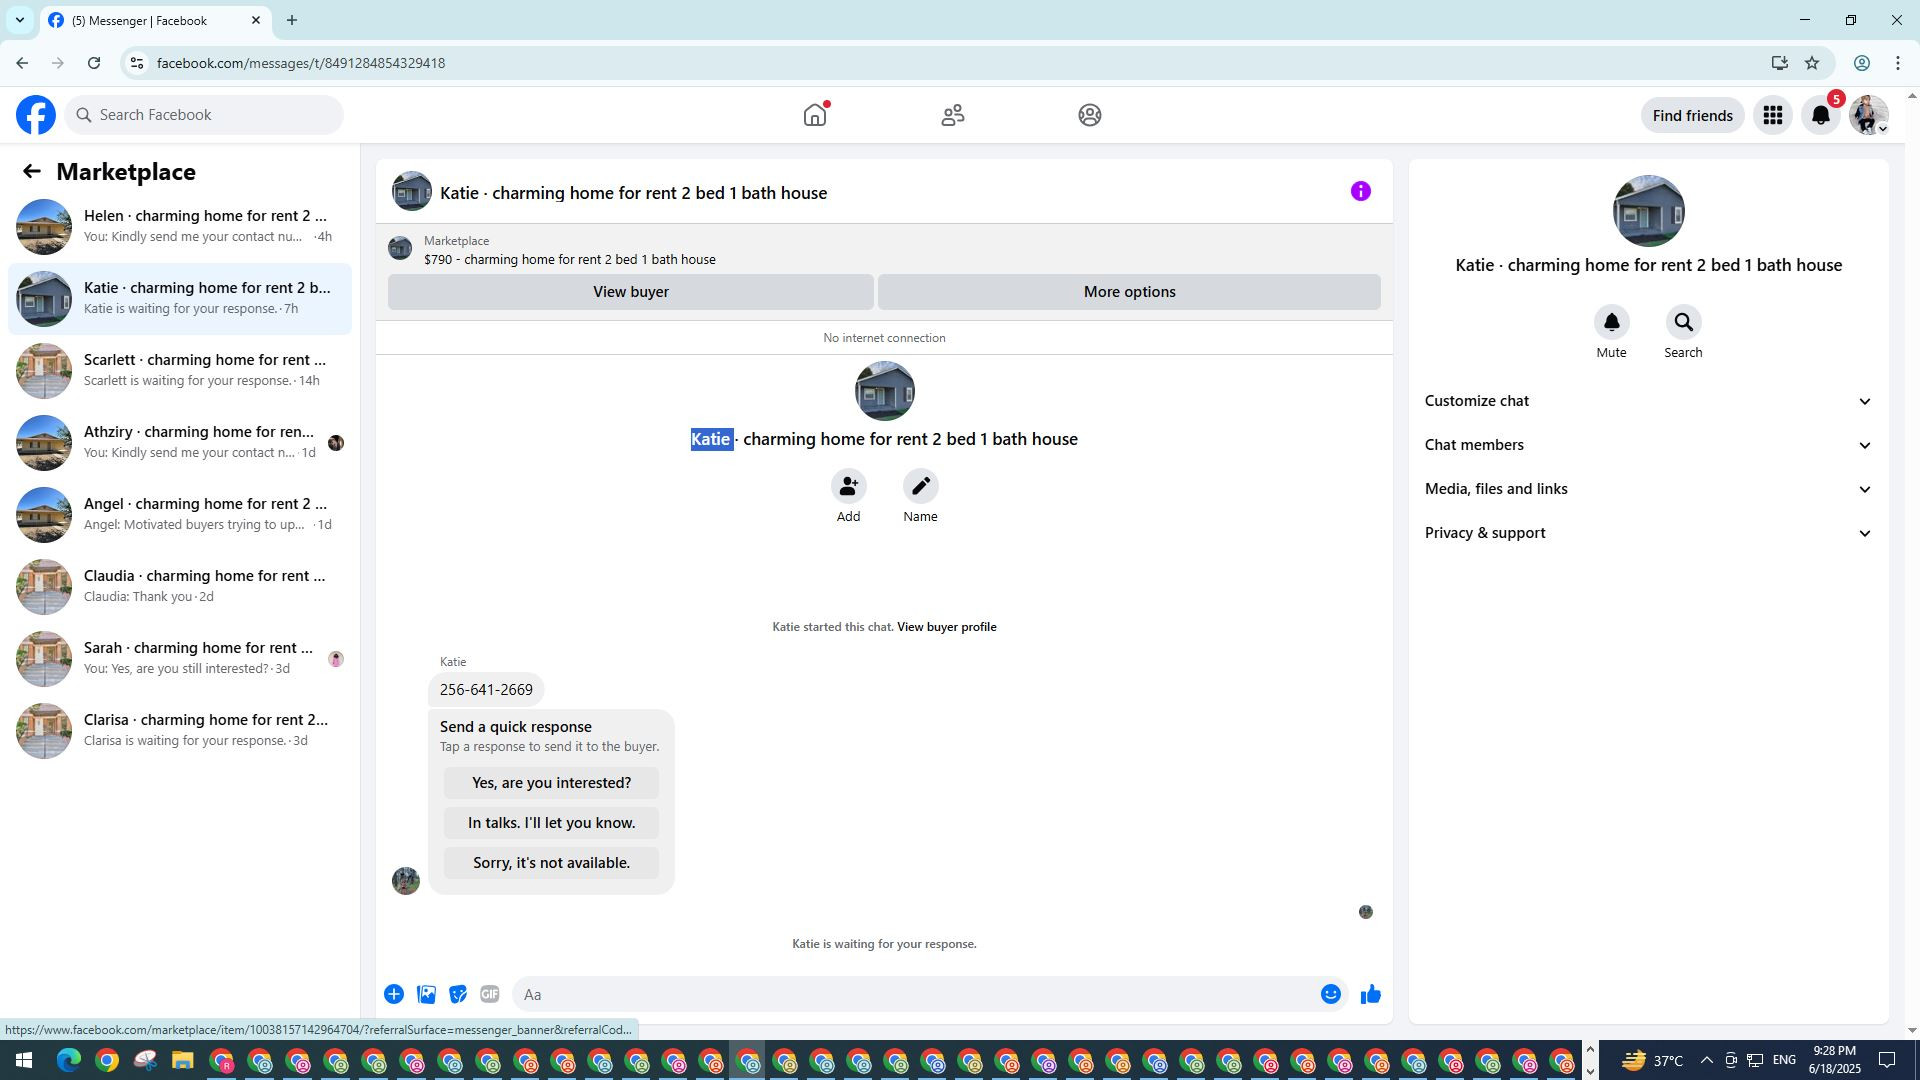Image resolution: width=1920 pixels, height=1080 pixels.
Task: Open more actions plus icon in composer
Action: [x=394, y=994]
